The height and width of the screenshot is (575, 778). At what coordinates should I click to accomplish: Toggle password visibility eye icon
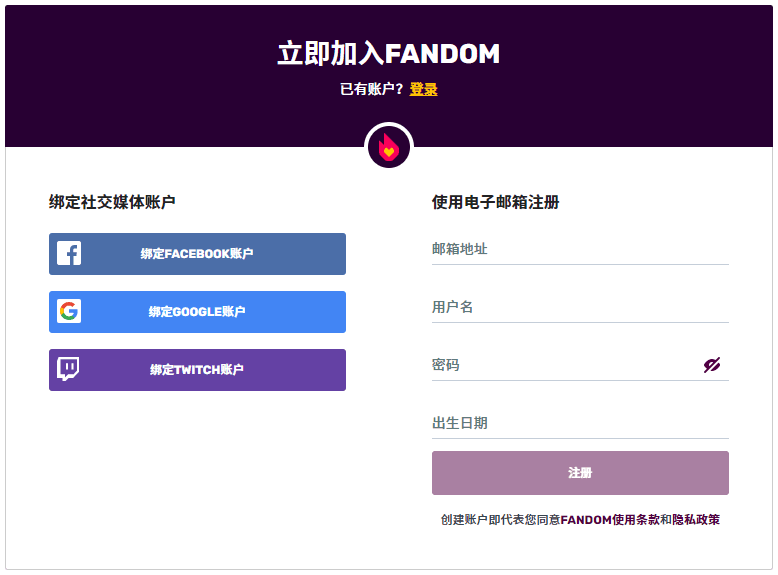712,365
